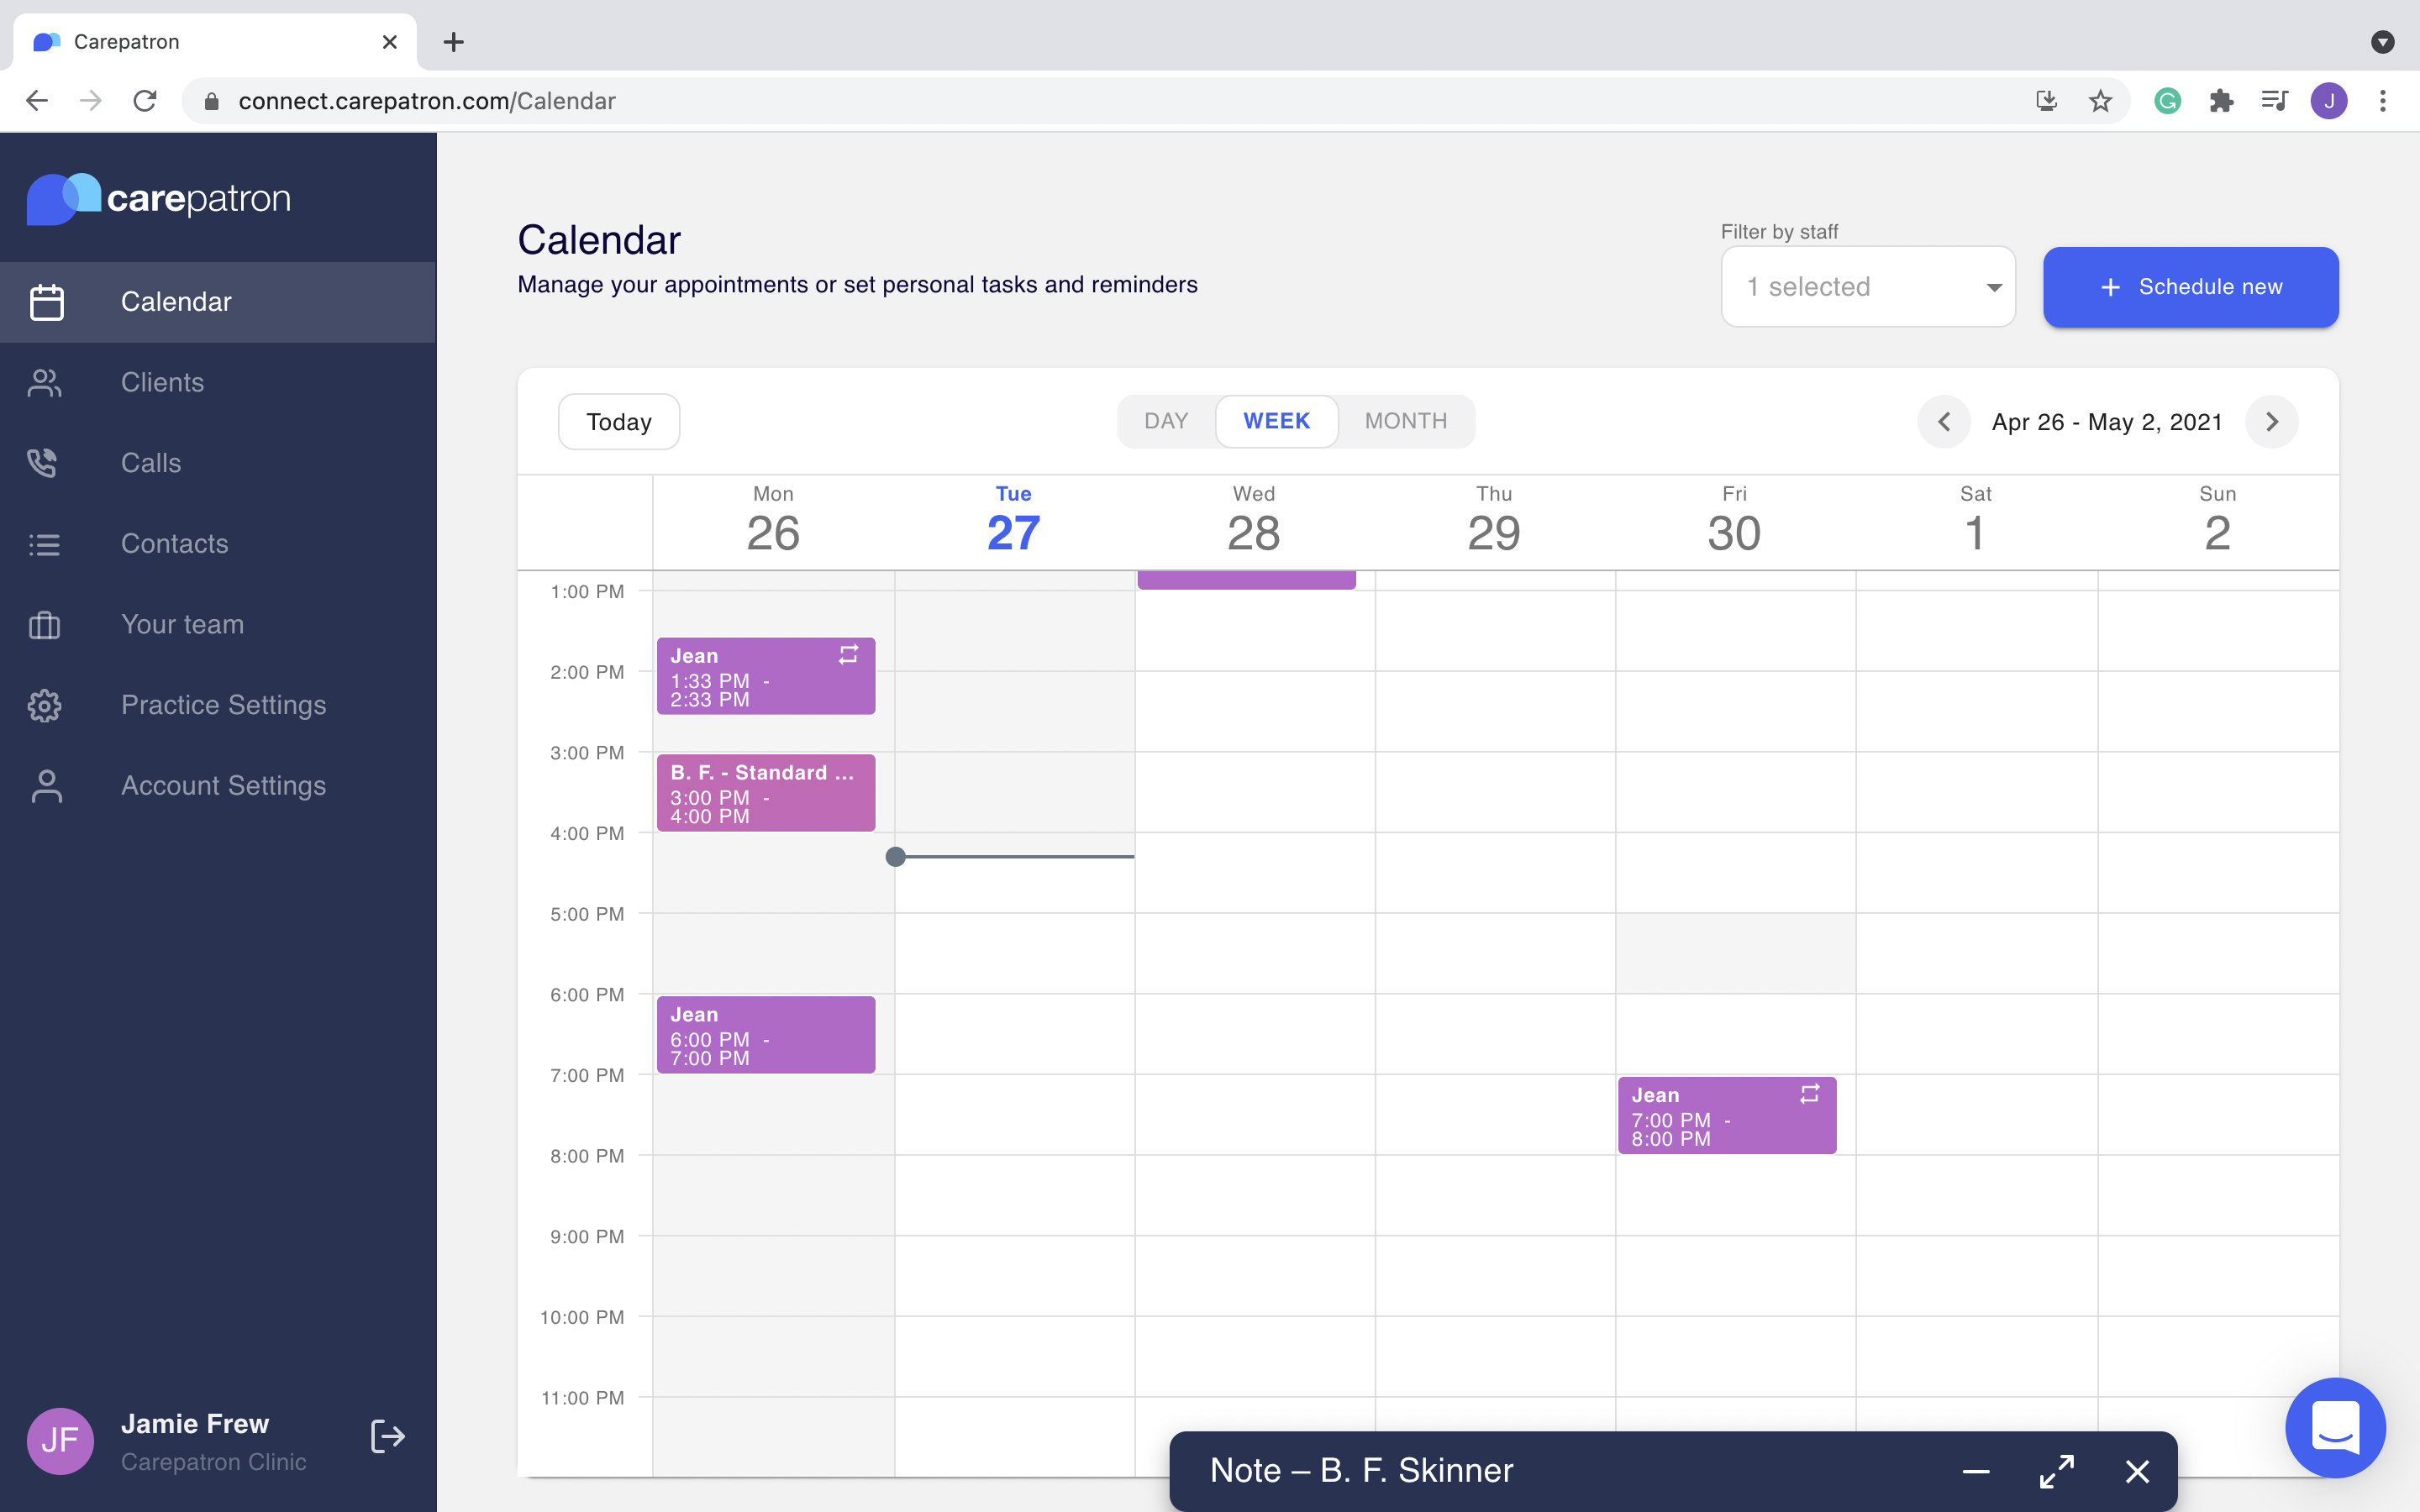This screenshot has width=2420, height=1512.
Task: Open Account Settings
Action: [x=223, y=786]
